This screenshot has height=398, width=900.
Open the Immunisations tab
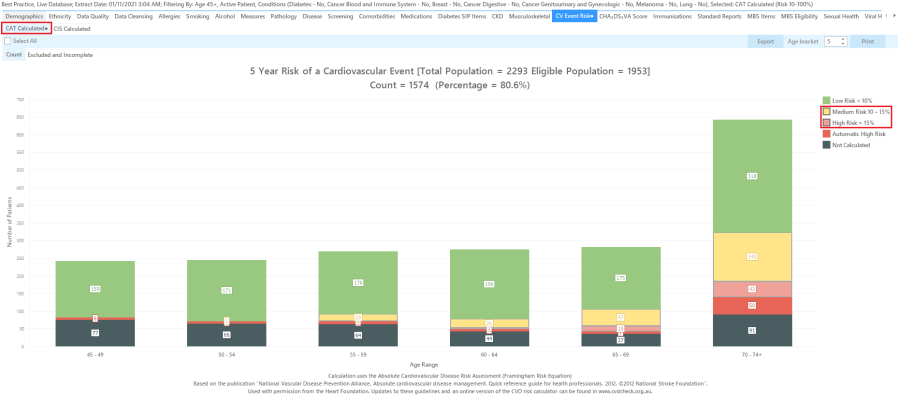(x=672, y=17)
